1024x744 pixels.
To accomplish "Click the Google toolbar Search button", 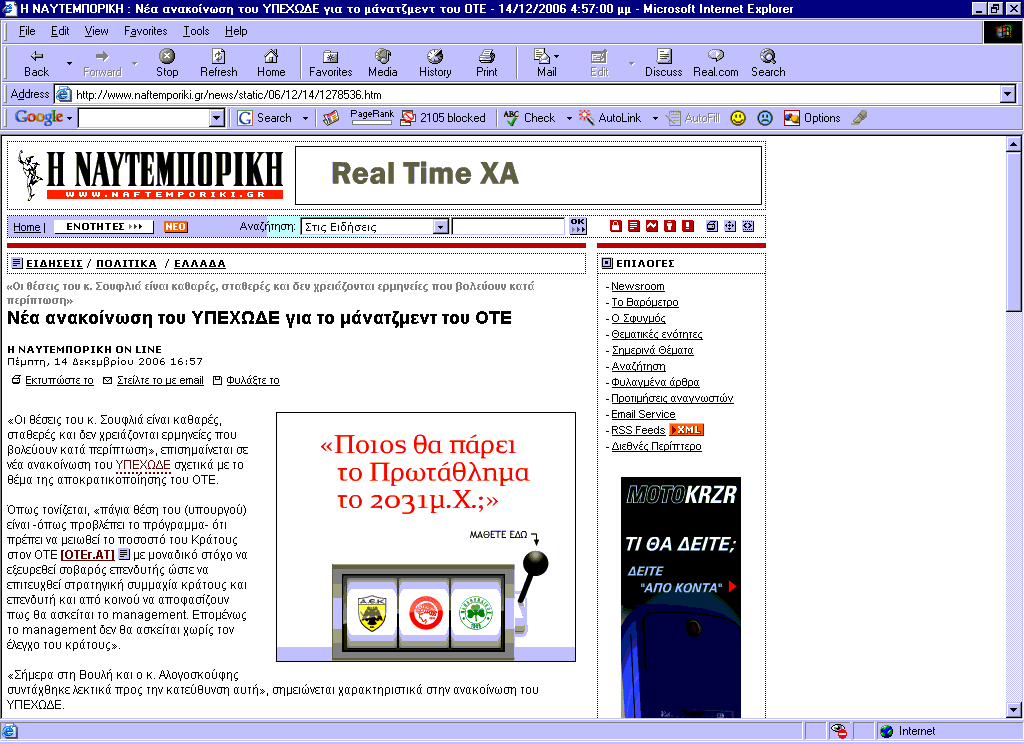I will 265,118.
